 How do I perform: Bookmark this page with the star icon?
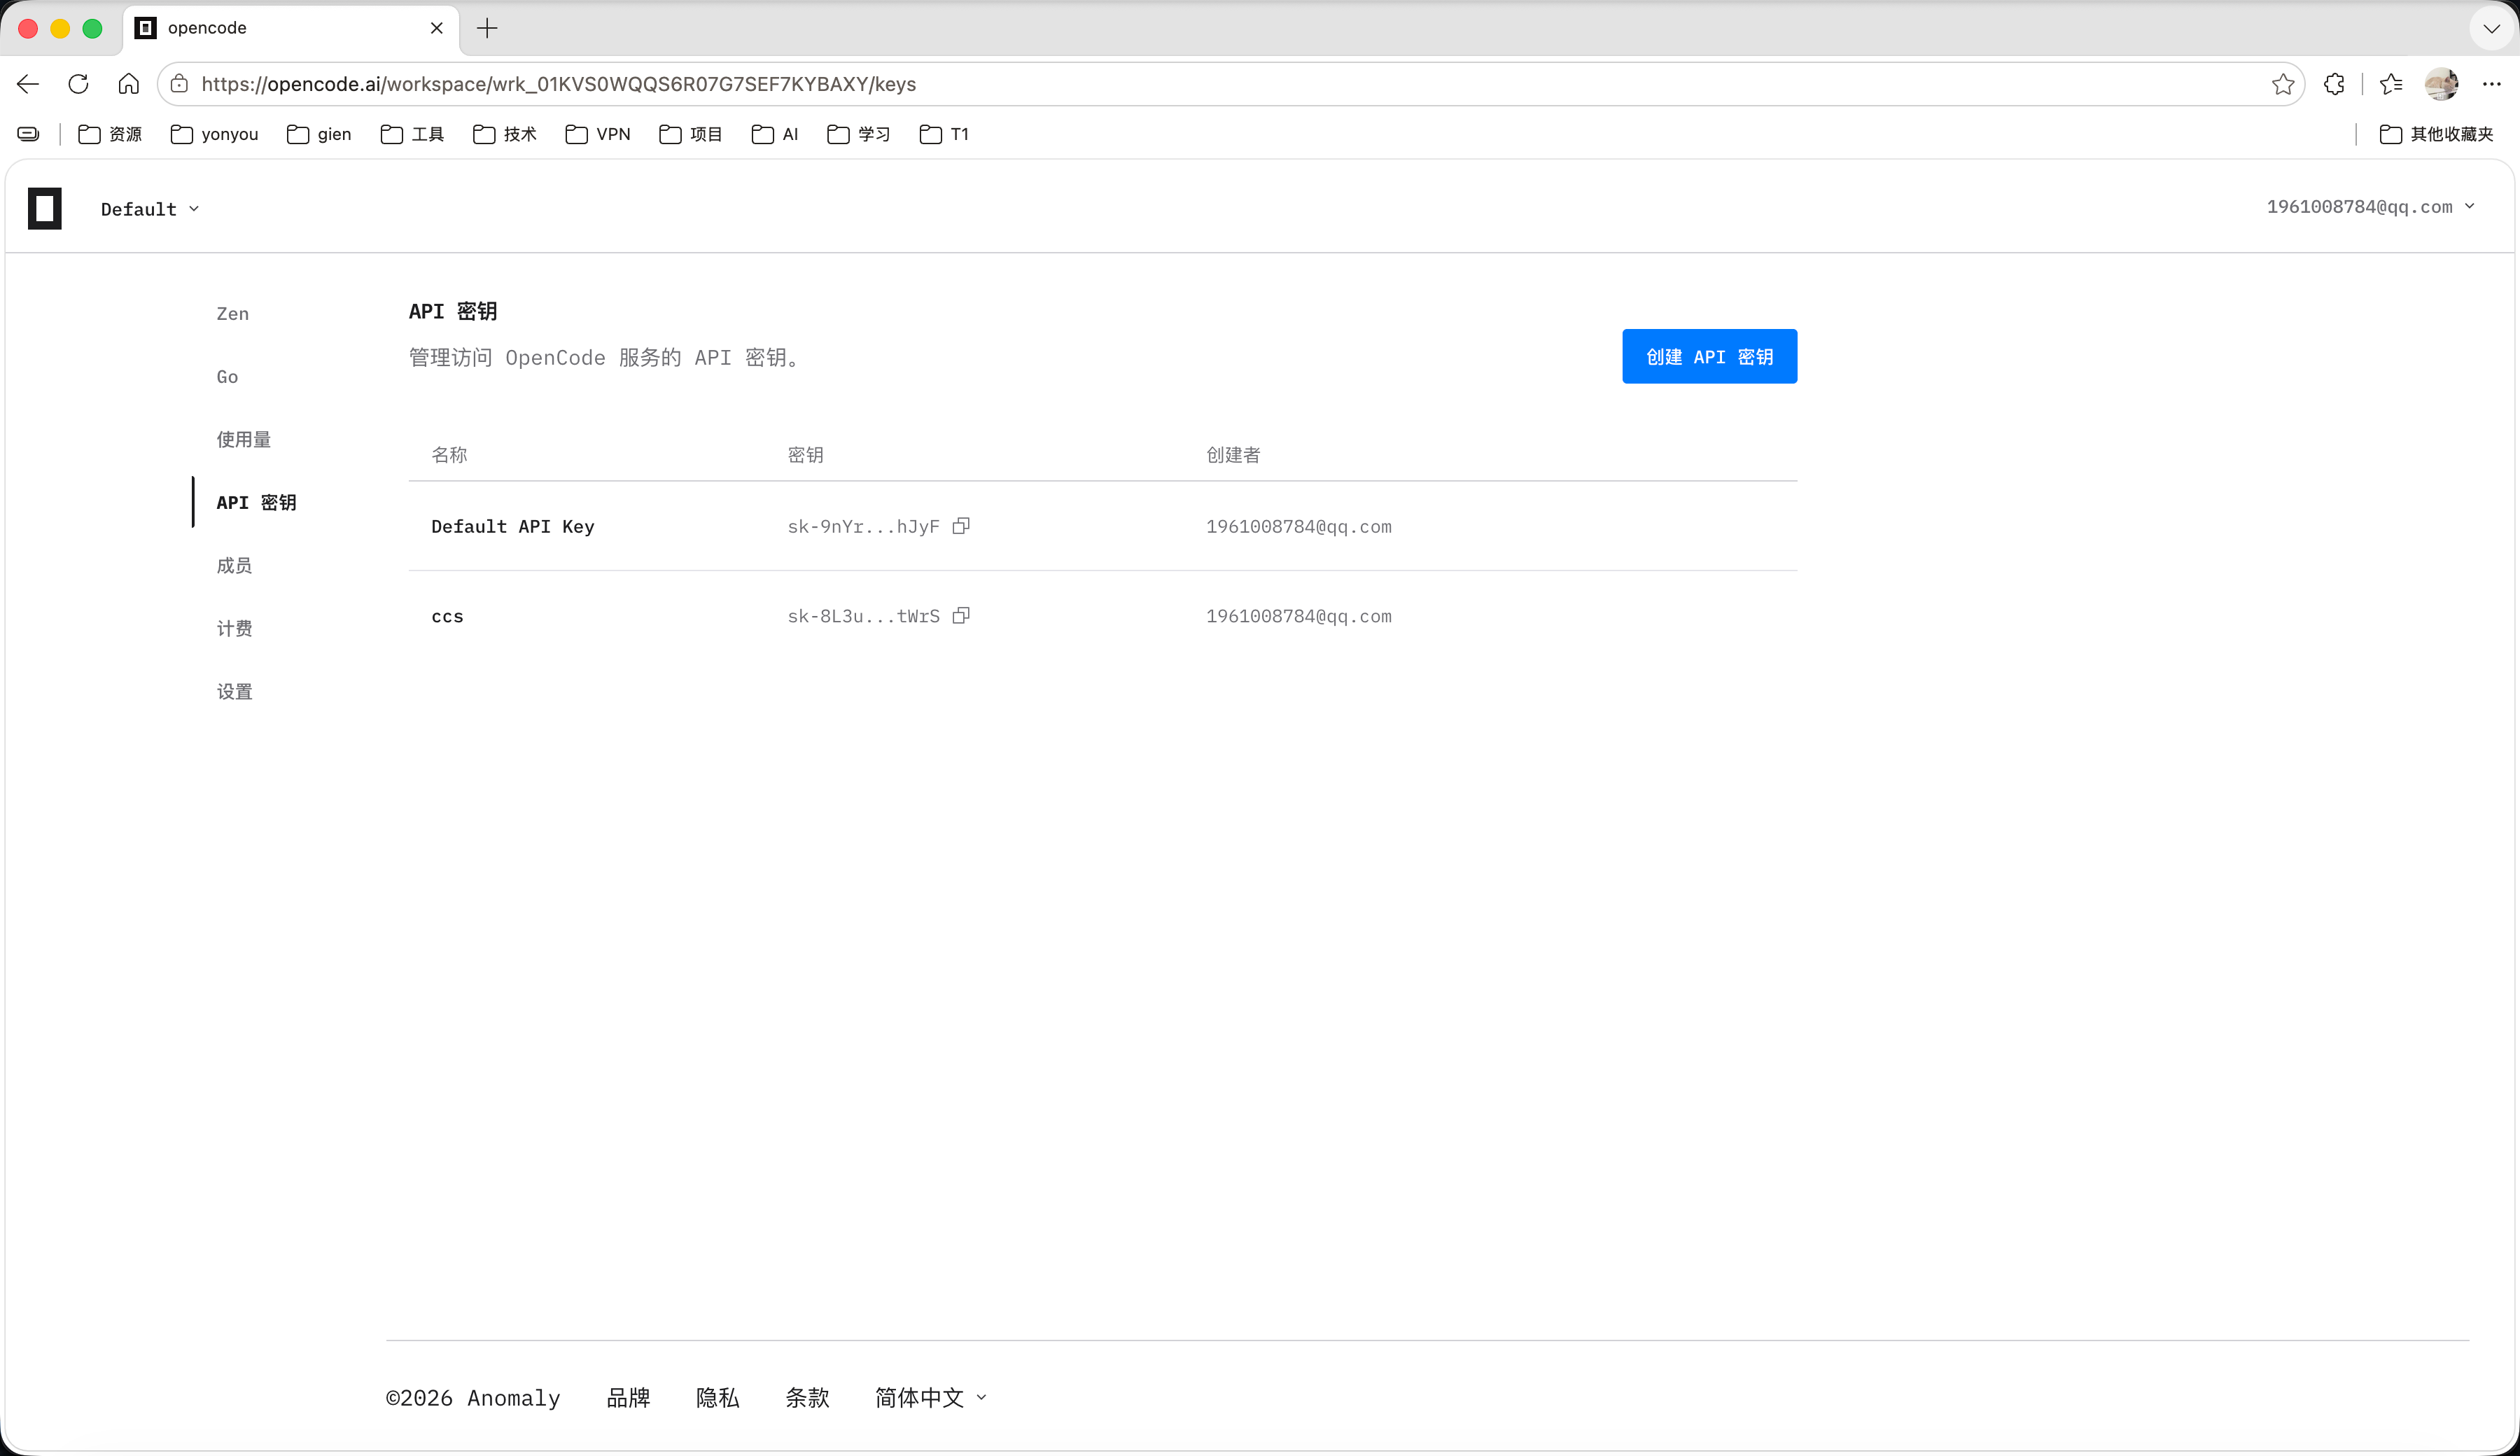2282,84
